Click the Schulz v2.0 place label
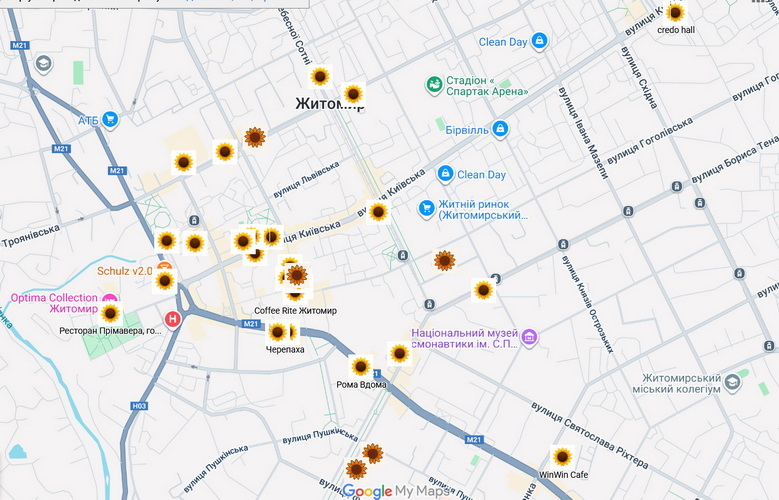This screenshot has width=779, height=500. (124, 271)
